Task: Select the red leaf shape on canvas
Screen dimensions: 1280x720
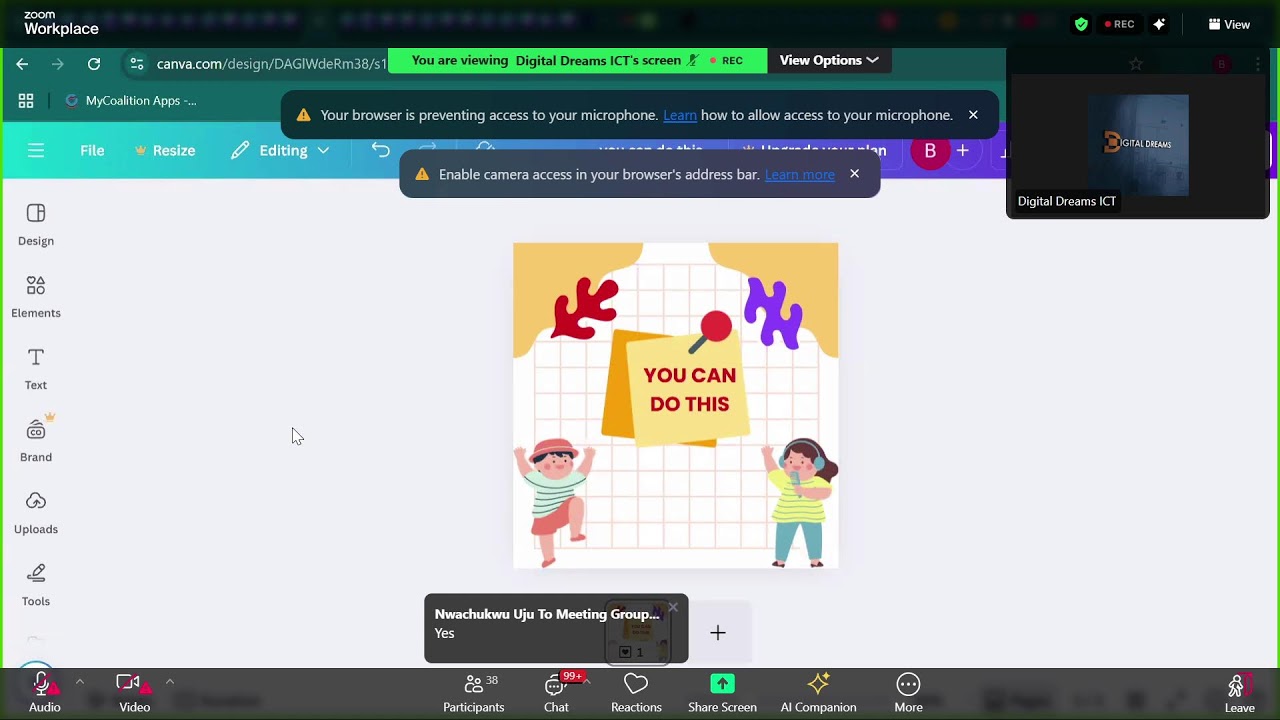Action: pyautogui.click(x=585, y=308)
